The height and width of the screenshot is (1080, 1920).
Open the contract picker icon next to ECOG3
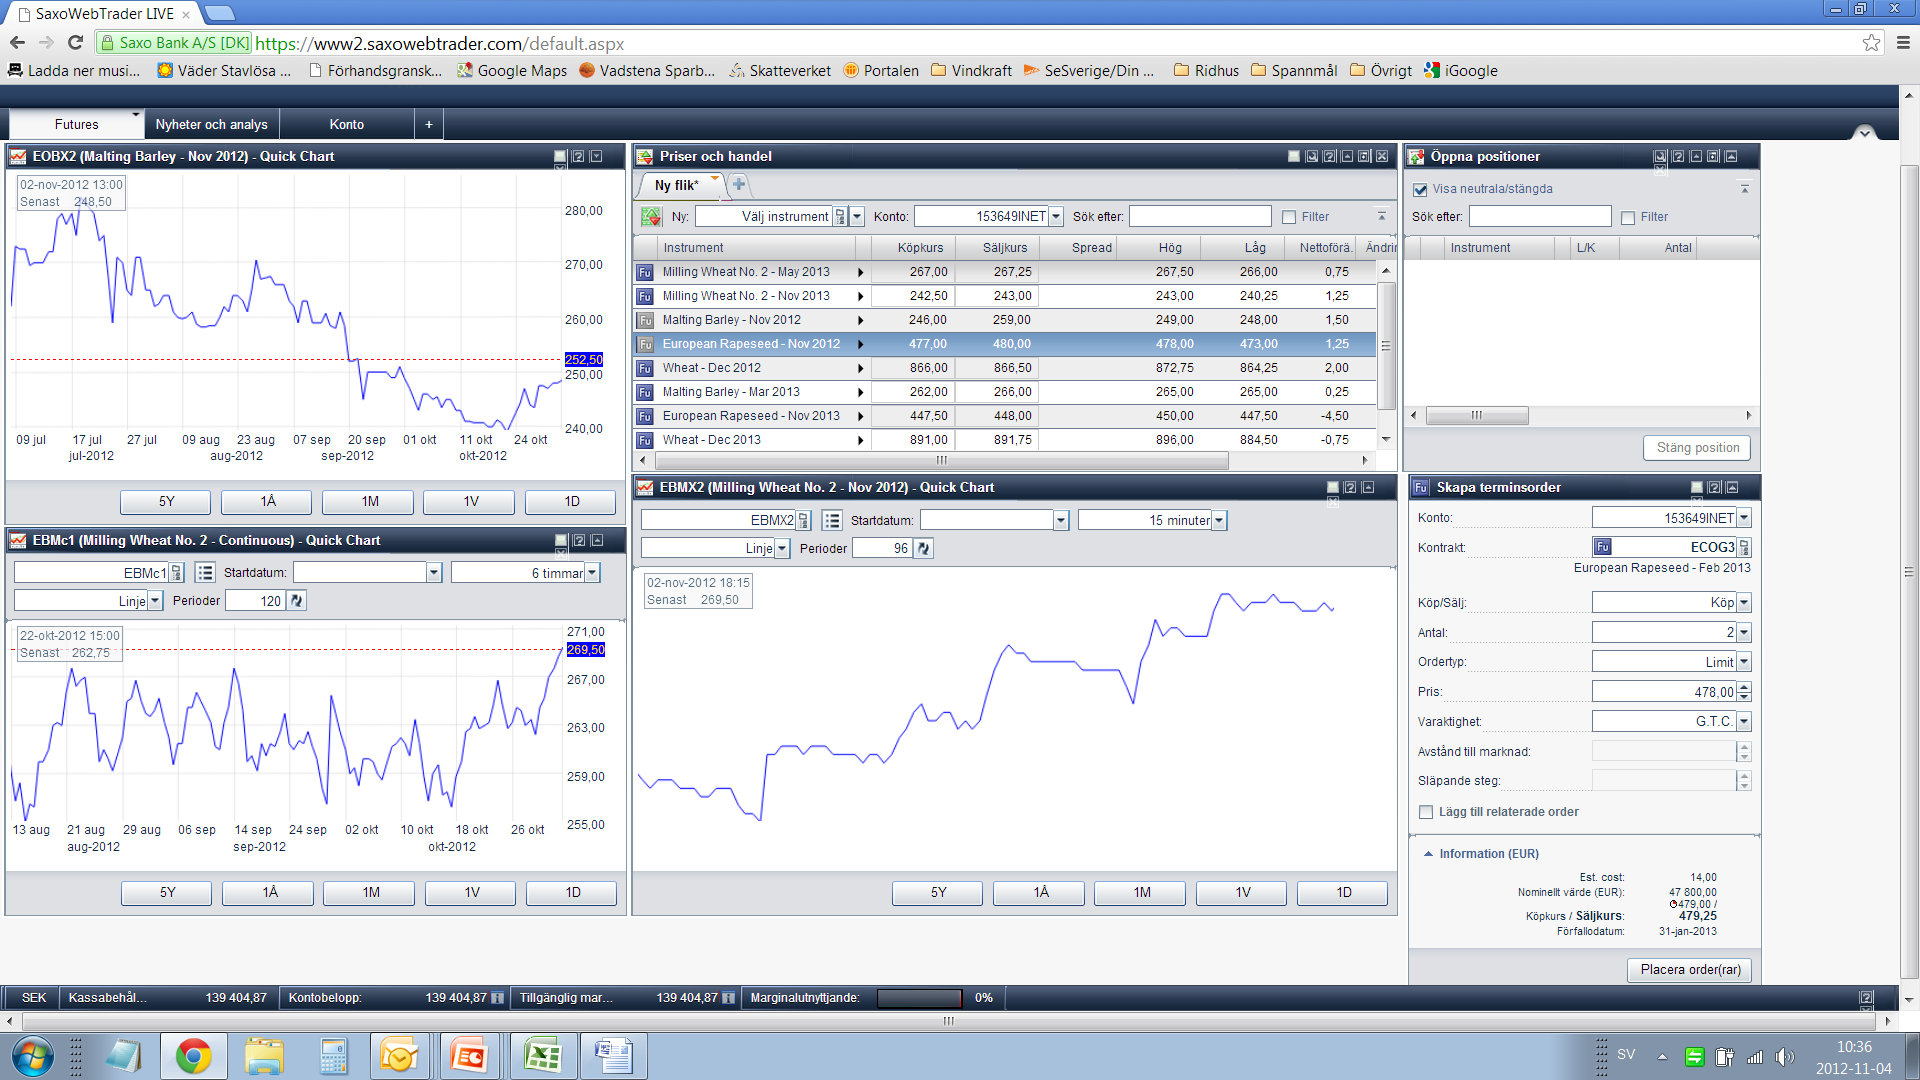pyautogui.click(x=1744, y=548)
